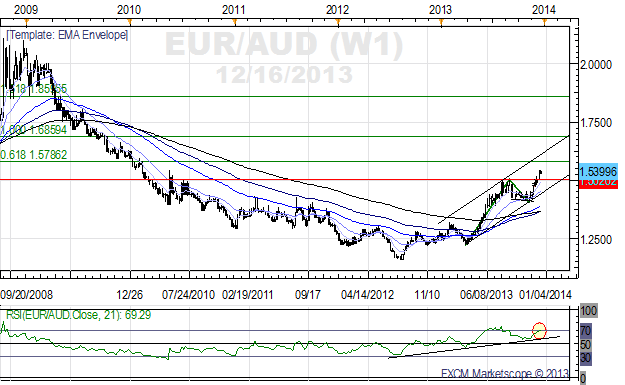
Task: Click the RSI 70 scale label
Action: (x=586, y=331)
